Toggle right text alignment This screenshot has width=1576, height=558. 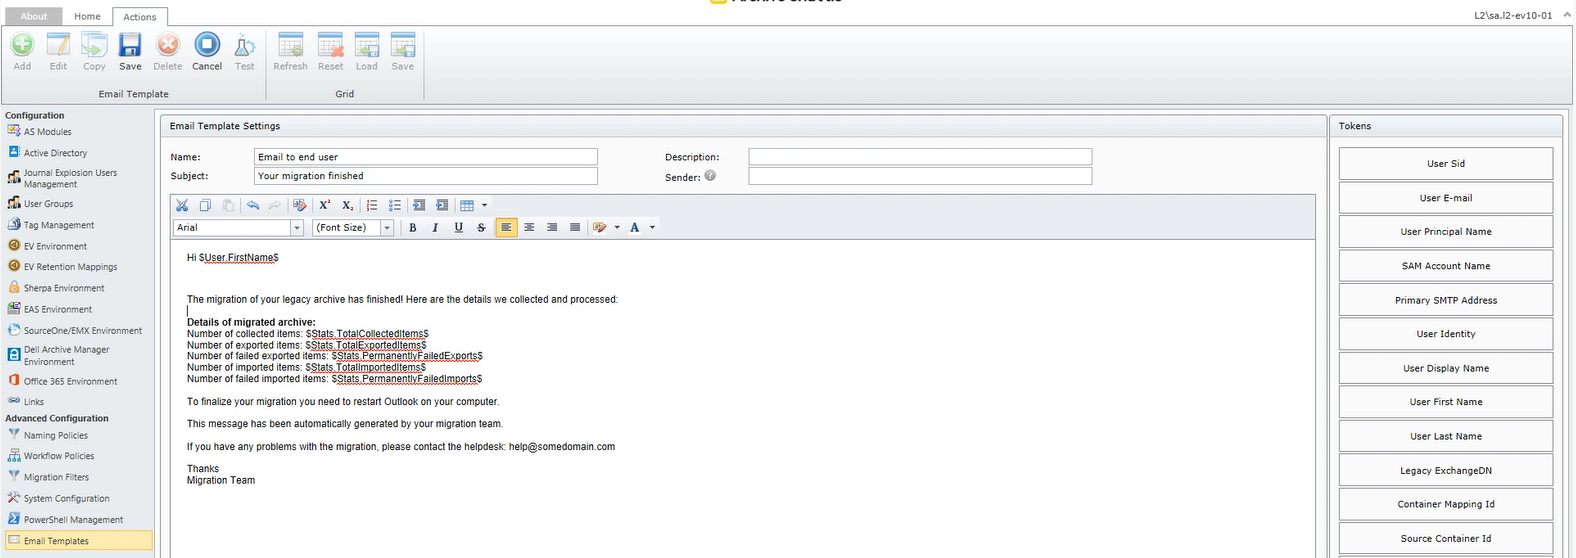click(x=552, y=228)
